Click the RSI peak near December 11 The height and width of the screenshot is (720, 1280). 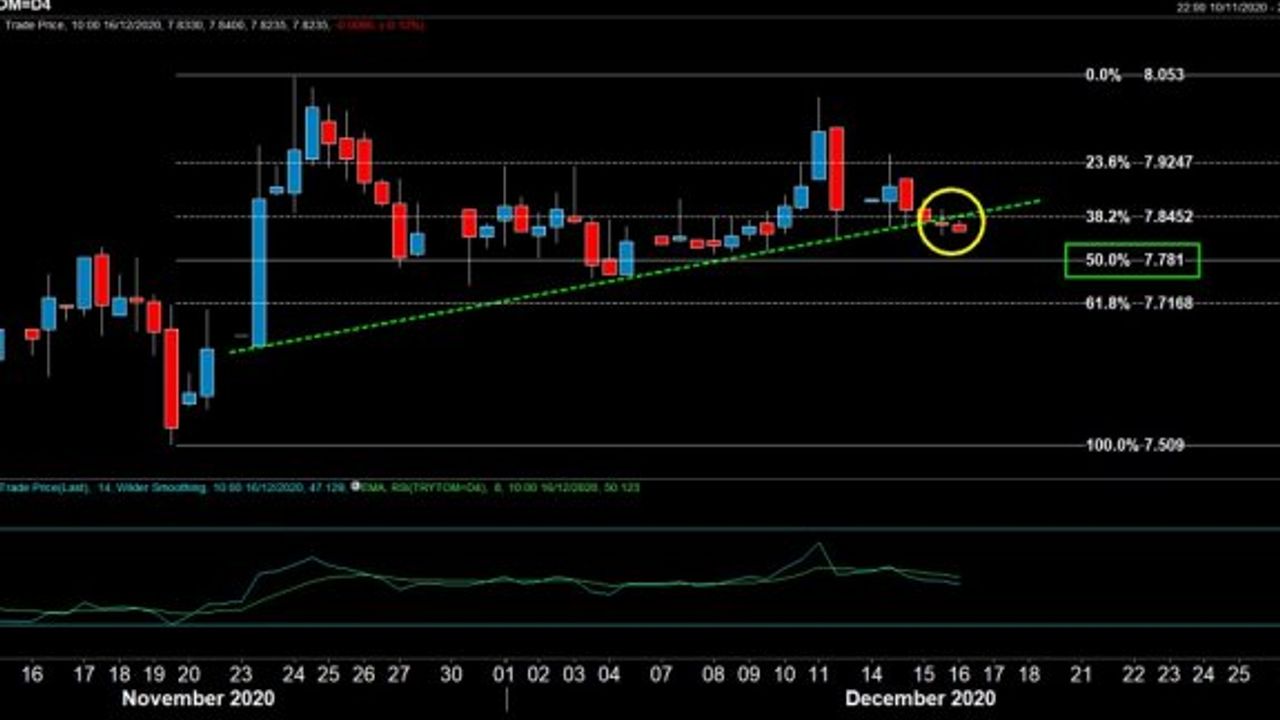820,545
